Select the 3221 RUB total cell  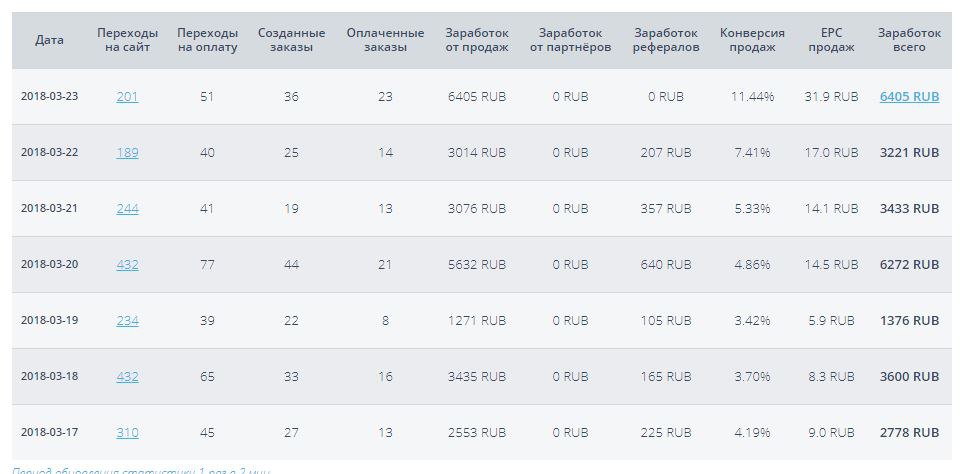pyautogui.click(x=909, y=152)
